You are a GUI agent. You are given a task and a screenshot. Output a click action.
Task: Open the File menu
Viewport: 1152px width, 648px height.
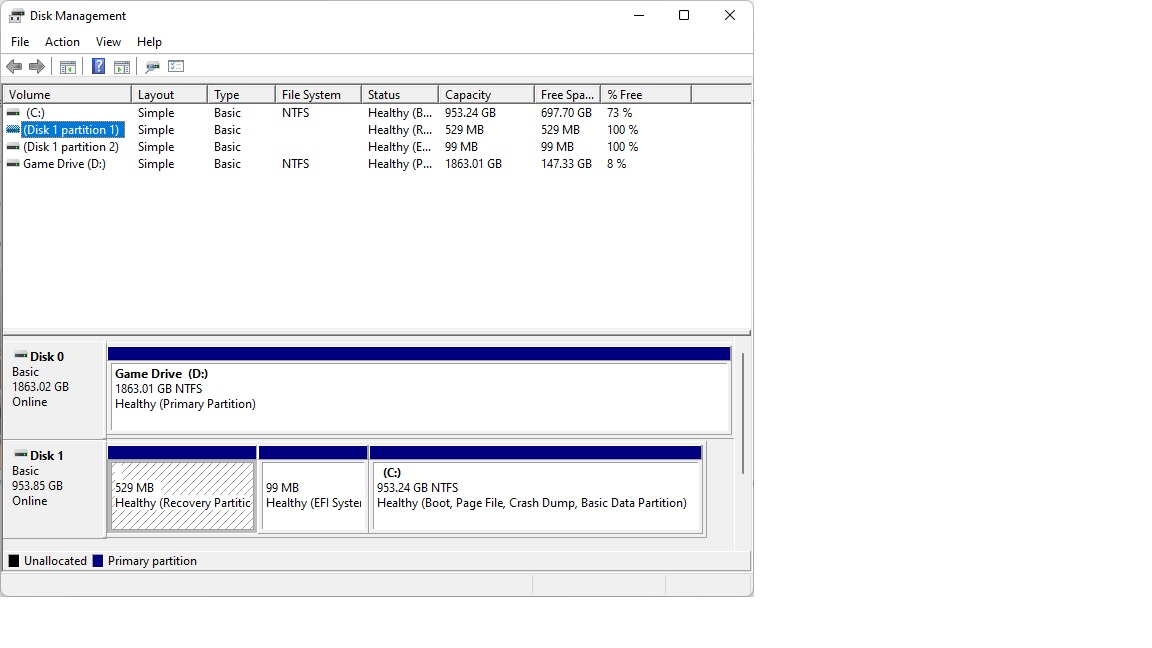pyautogui.click(x=20, y=42)
